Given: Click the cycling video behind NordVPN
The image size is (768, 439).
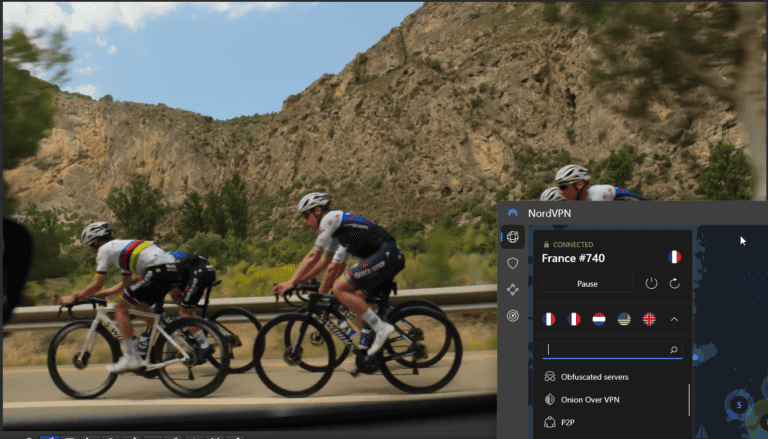Looking at the screenshot, I should pyautogui.click(x=250, y=216).
